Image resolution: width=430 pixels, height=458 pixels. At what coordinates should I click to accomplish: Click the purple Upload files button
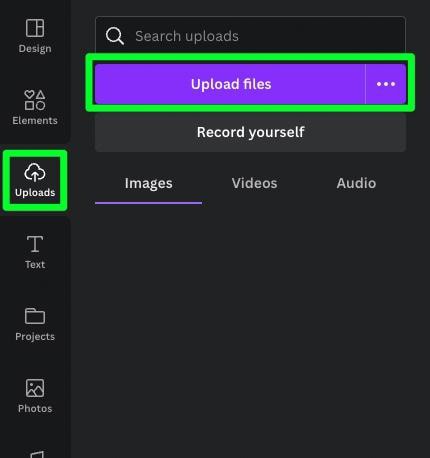(230, 84)
